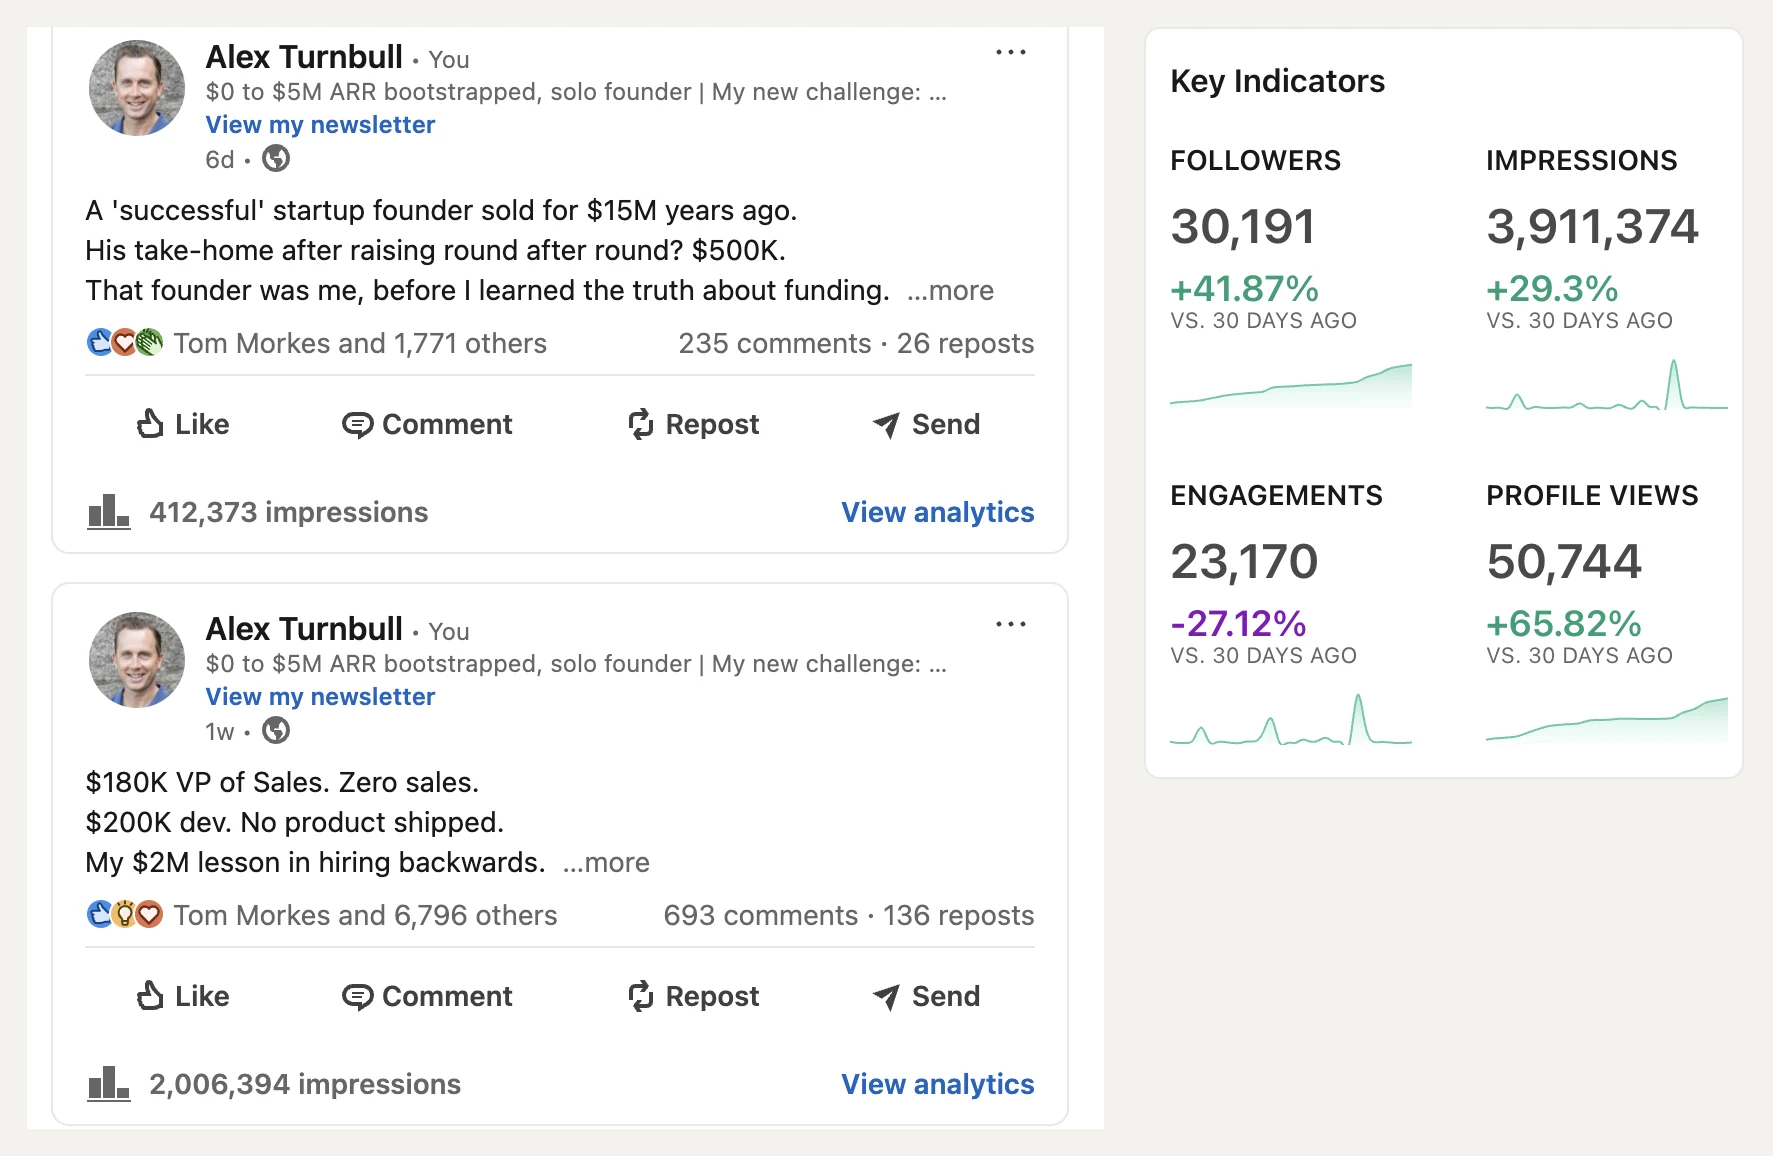This screenshot has width=1773, height=1156.
Task: Comment on the post with 2,006,394 impressions
Action: coord(427,996)
